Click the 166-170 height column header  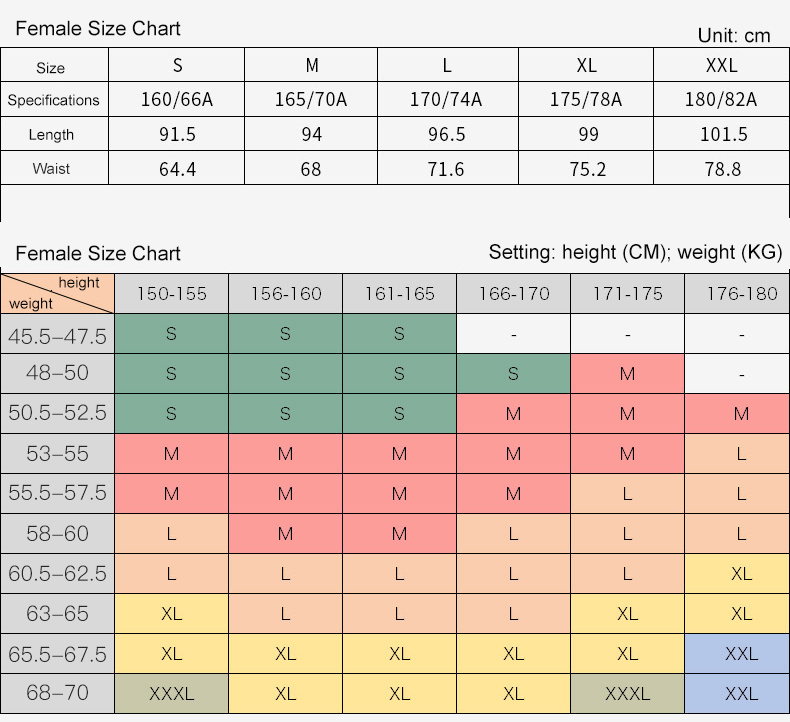tap(514, 294)
